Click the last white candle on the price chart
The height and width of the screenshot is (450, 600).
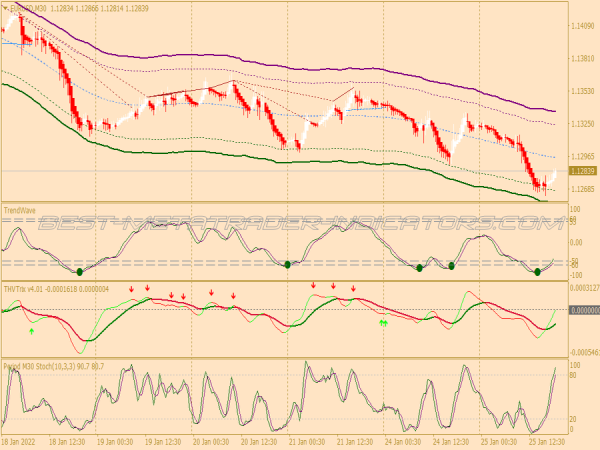coord(553,174)
